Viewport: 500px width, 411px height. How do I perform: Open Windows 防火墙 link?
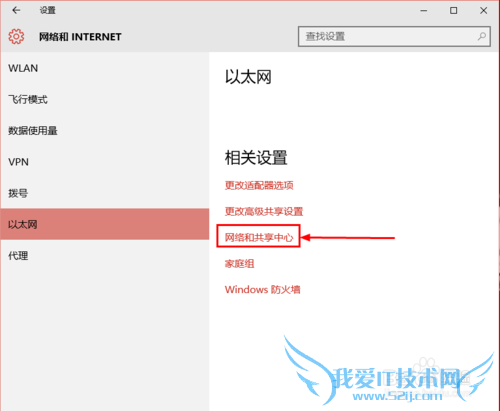tap(262, 289)
